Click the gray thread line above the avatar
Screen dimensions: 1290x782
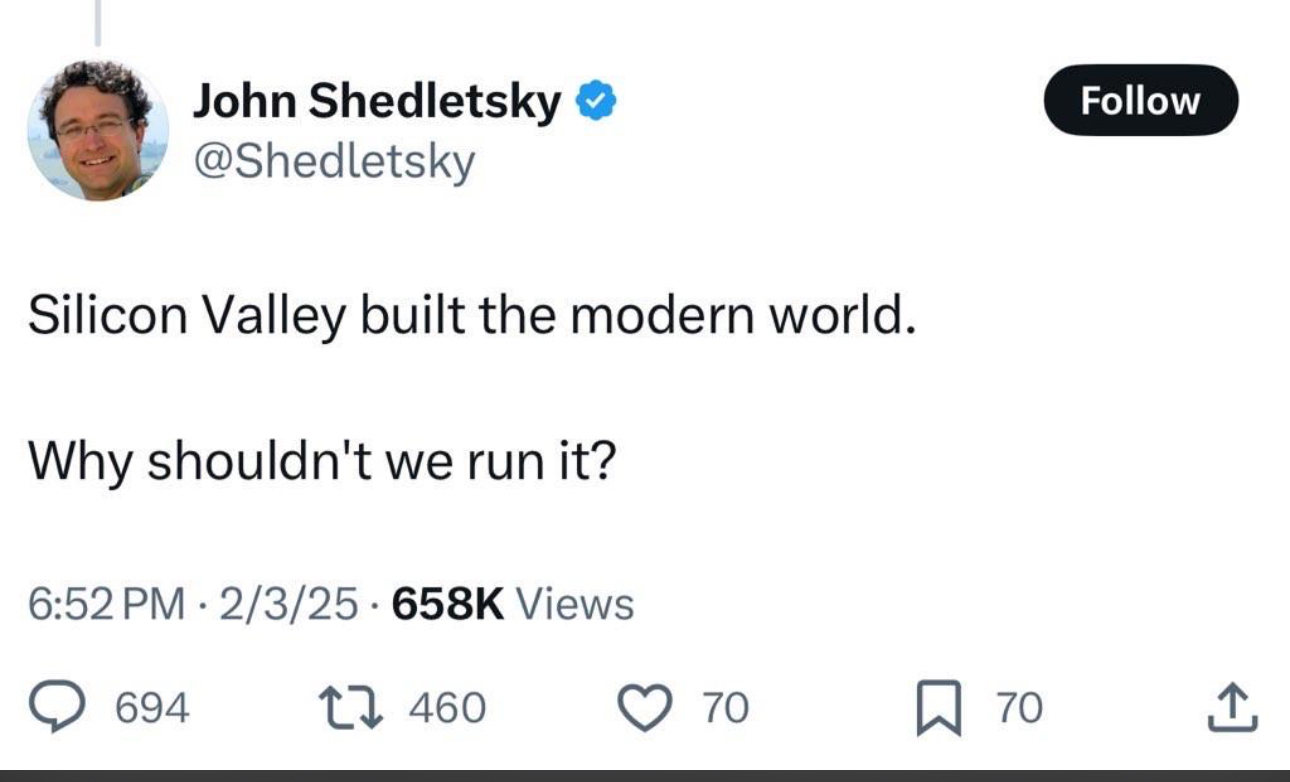pyautogui.click(x=97, y=22)
